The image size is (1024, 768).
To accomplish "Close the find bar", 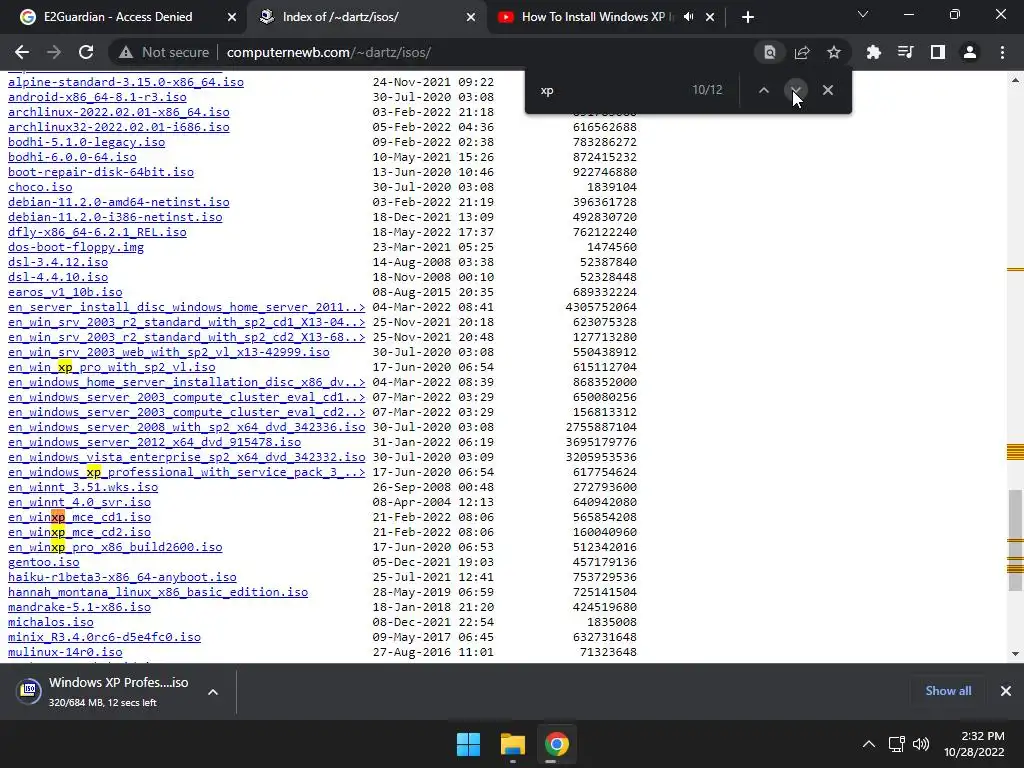I will point(827,90).
